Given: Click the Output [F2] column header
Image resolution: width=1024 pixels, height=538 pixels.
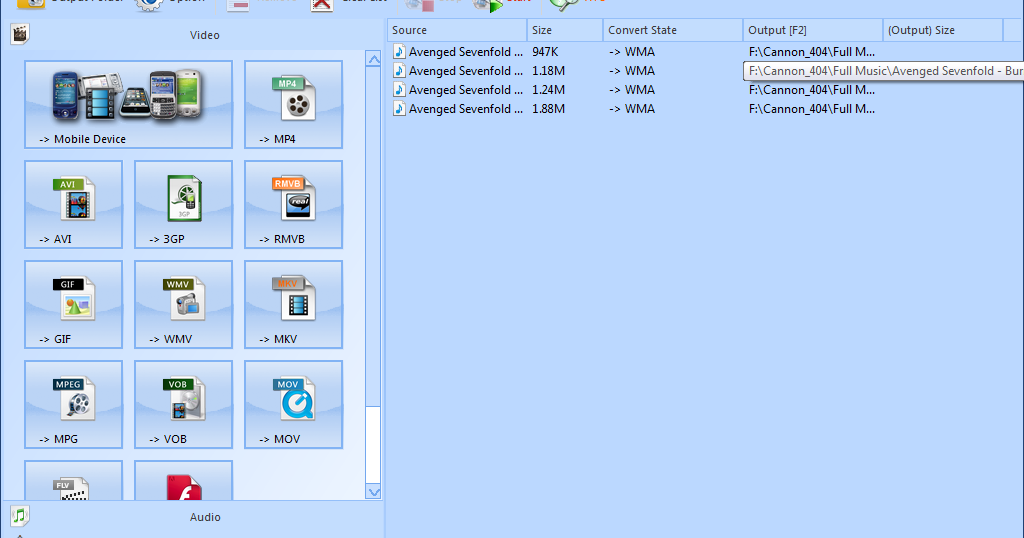Looking at the screenshot, I should coord(813,30).
